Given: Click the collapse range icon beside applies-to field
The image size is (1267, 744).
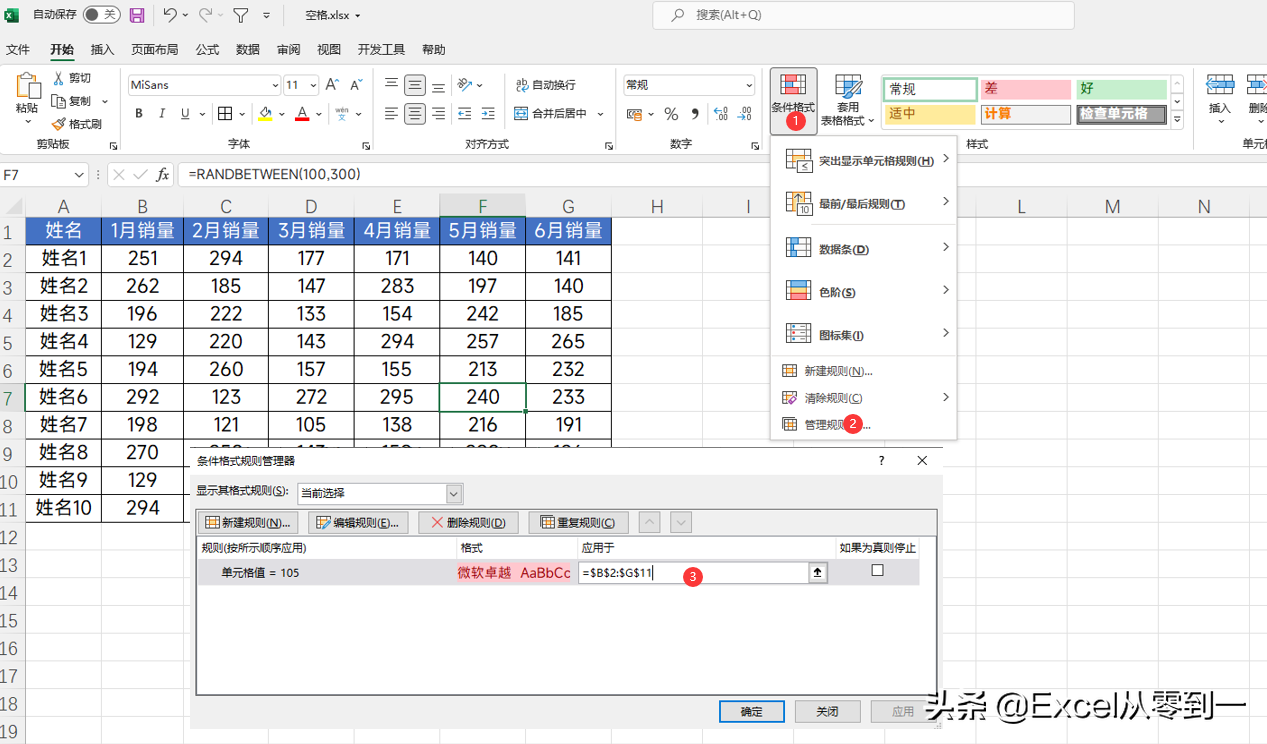Looking at the screenshot, I should pyautogui.click(x=818, y=573).
